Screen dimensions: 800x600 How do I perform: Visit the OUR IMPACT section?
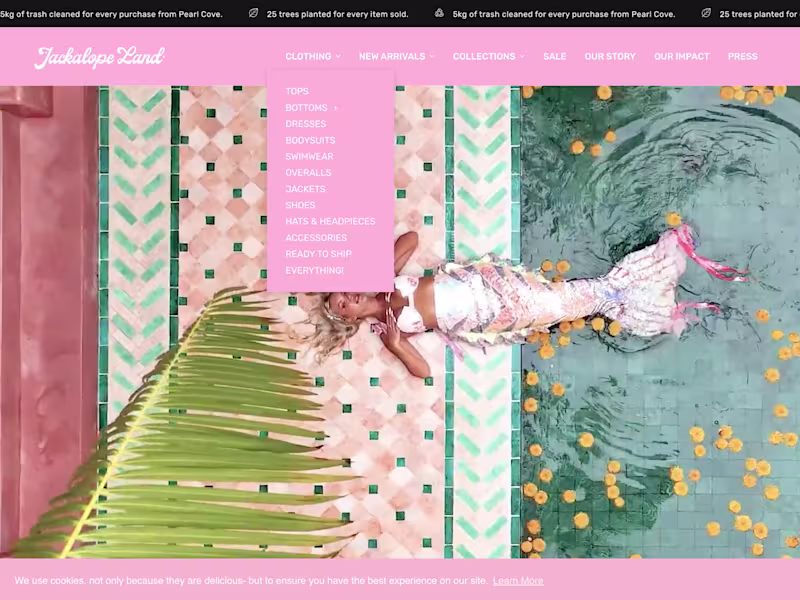point(681,57)
